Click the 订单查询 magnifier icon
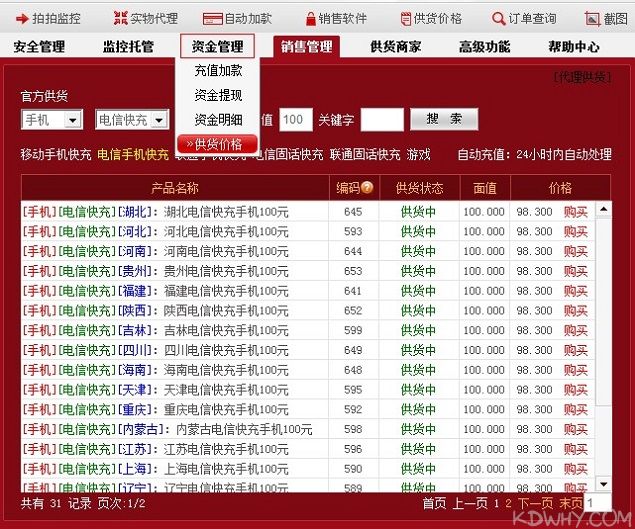This screenshot has height=529, width=635. tap(499, 18)
